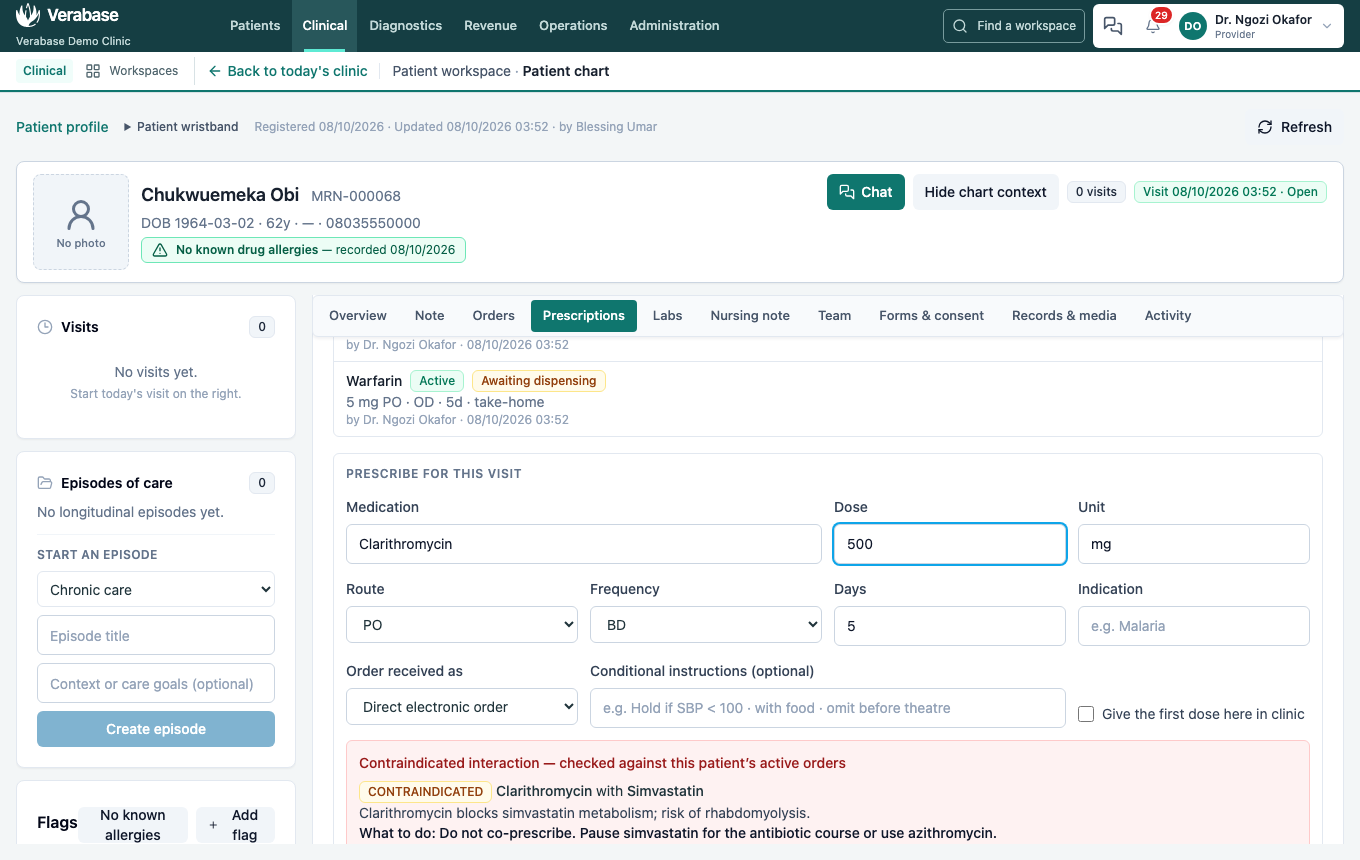The image size is (1360, 860).
Task: Click the allergy warning triangle icon
Action: pyautogui.click(x=160, y=250)
